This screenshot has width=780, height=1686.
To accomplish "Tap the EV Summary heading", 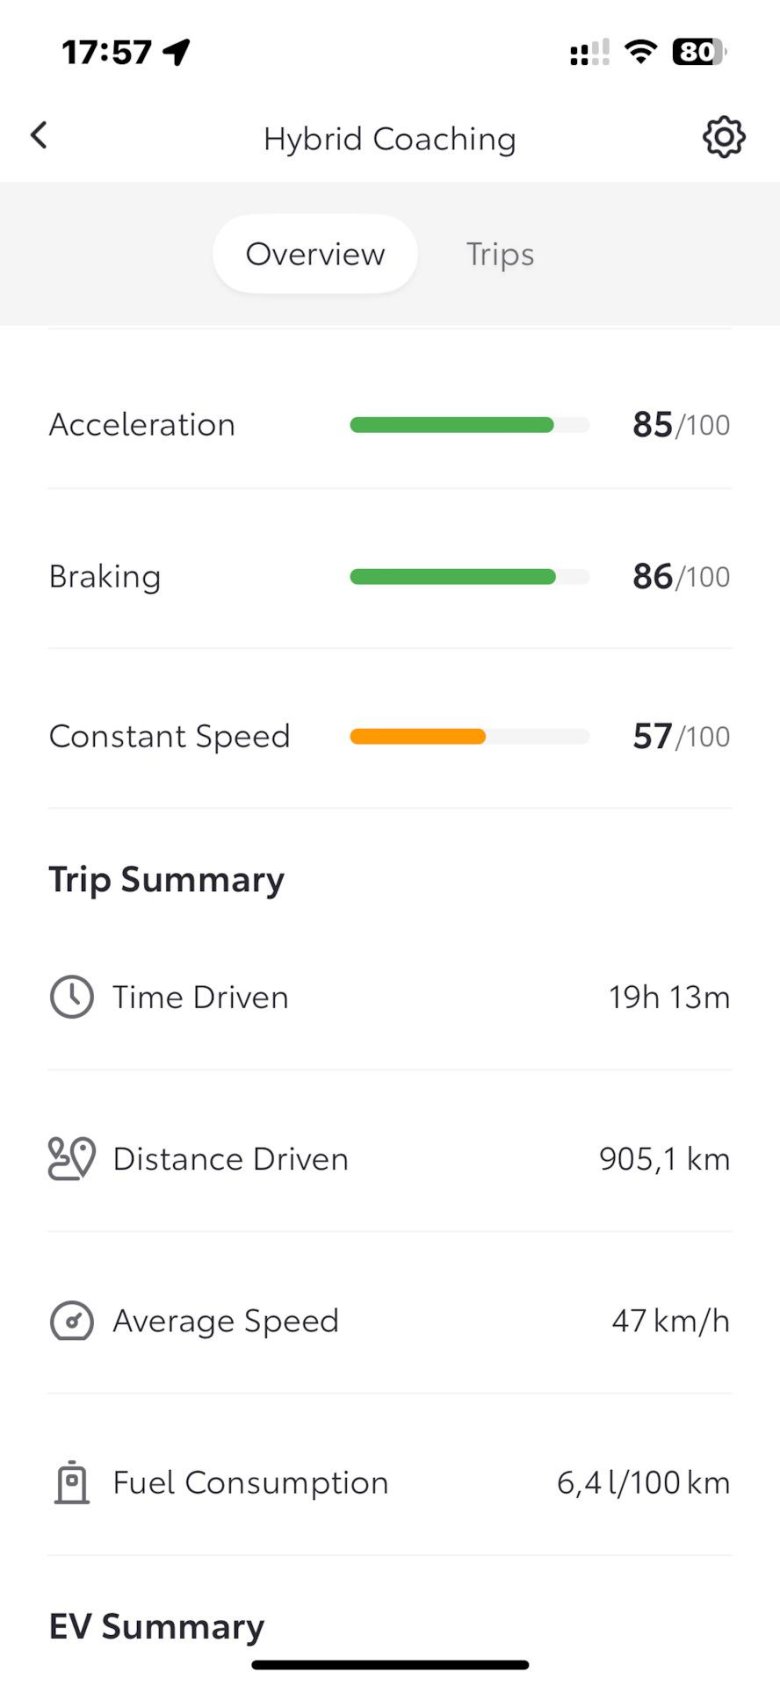I will click(157, 1627).
